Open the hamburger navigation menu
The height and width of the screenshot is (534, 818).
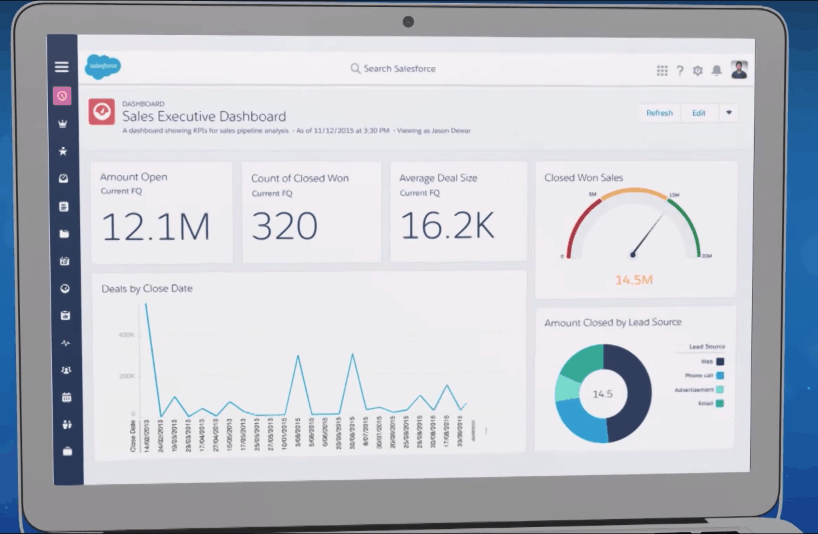(62, 67)
